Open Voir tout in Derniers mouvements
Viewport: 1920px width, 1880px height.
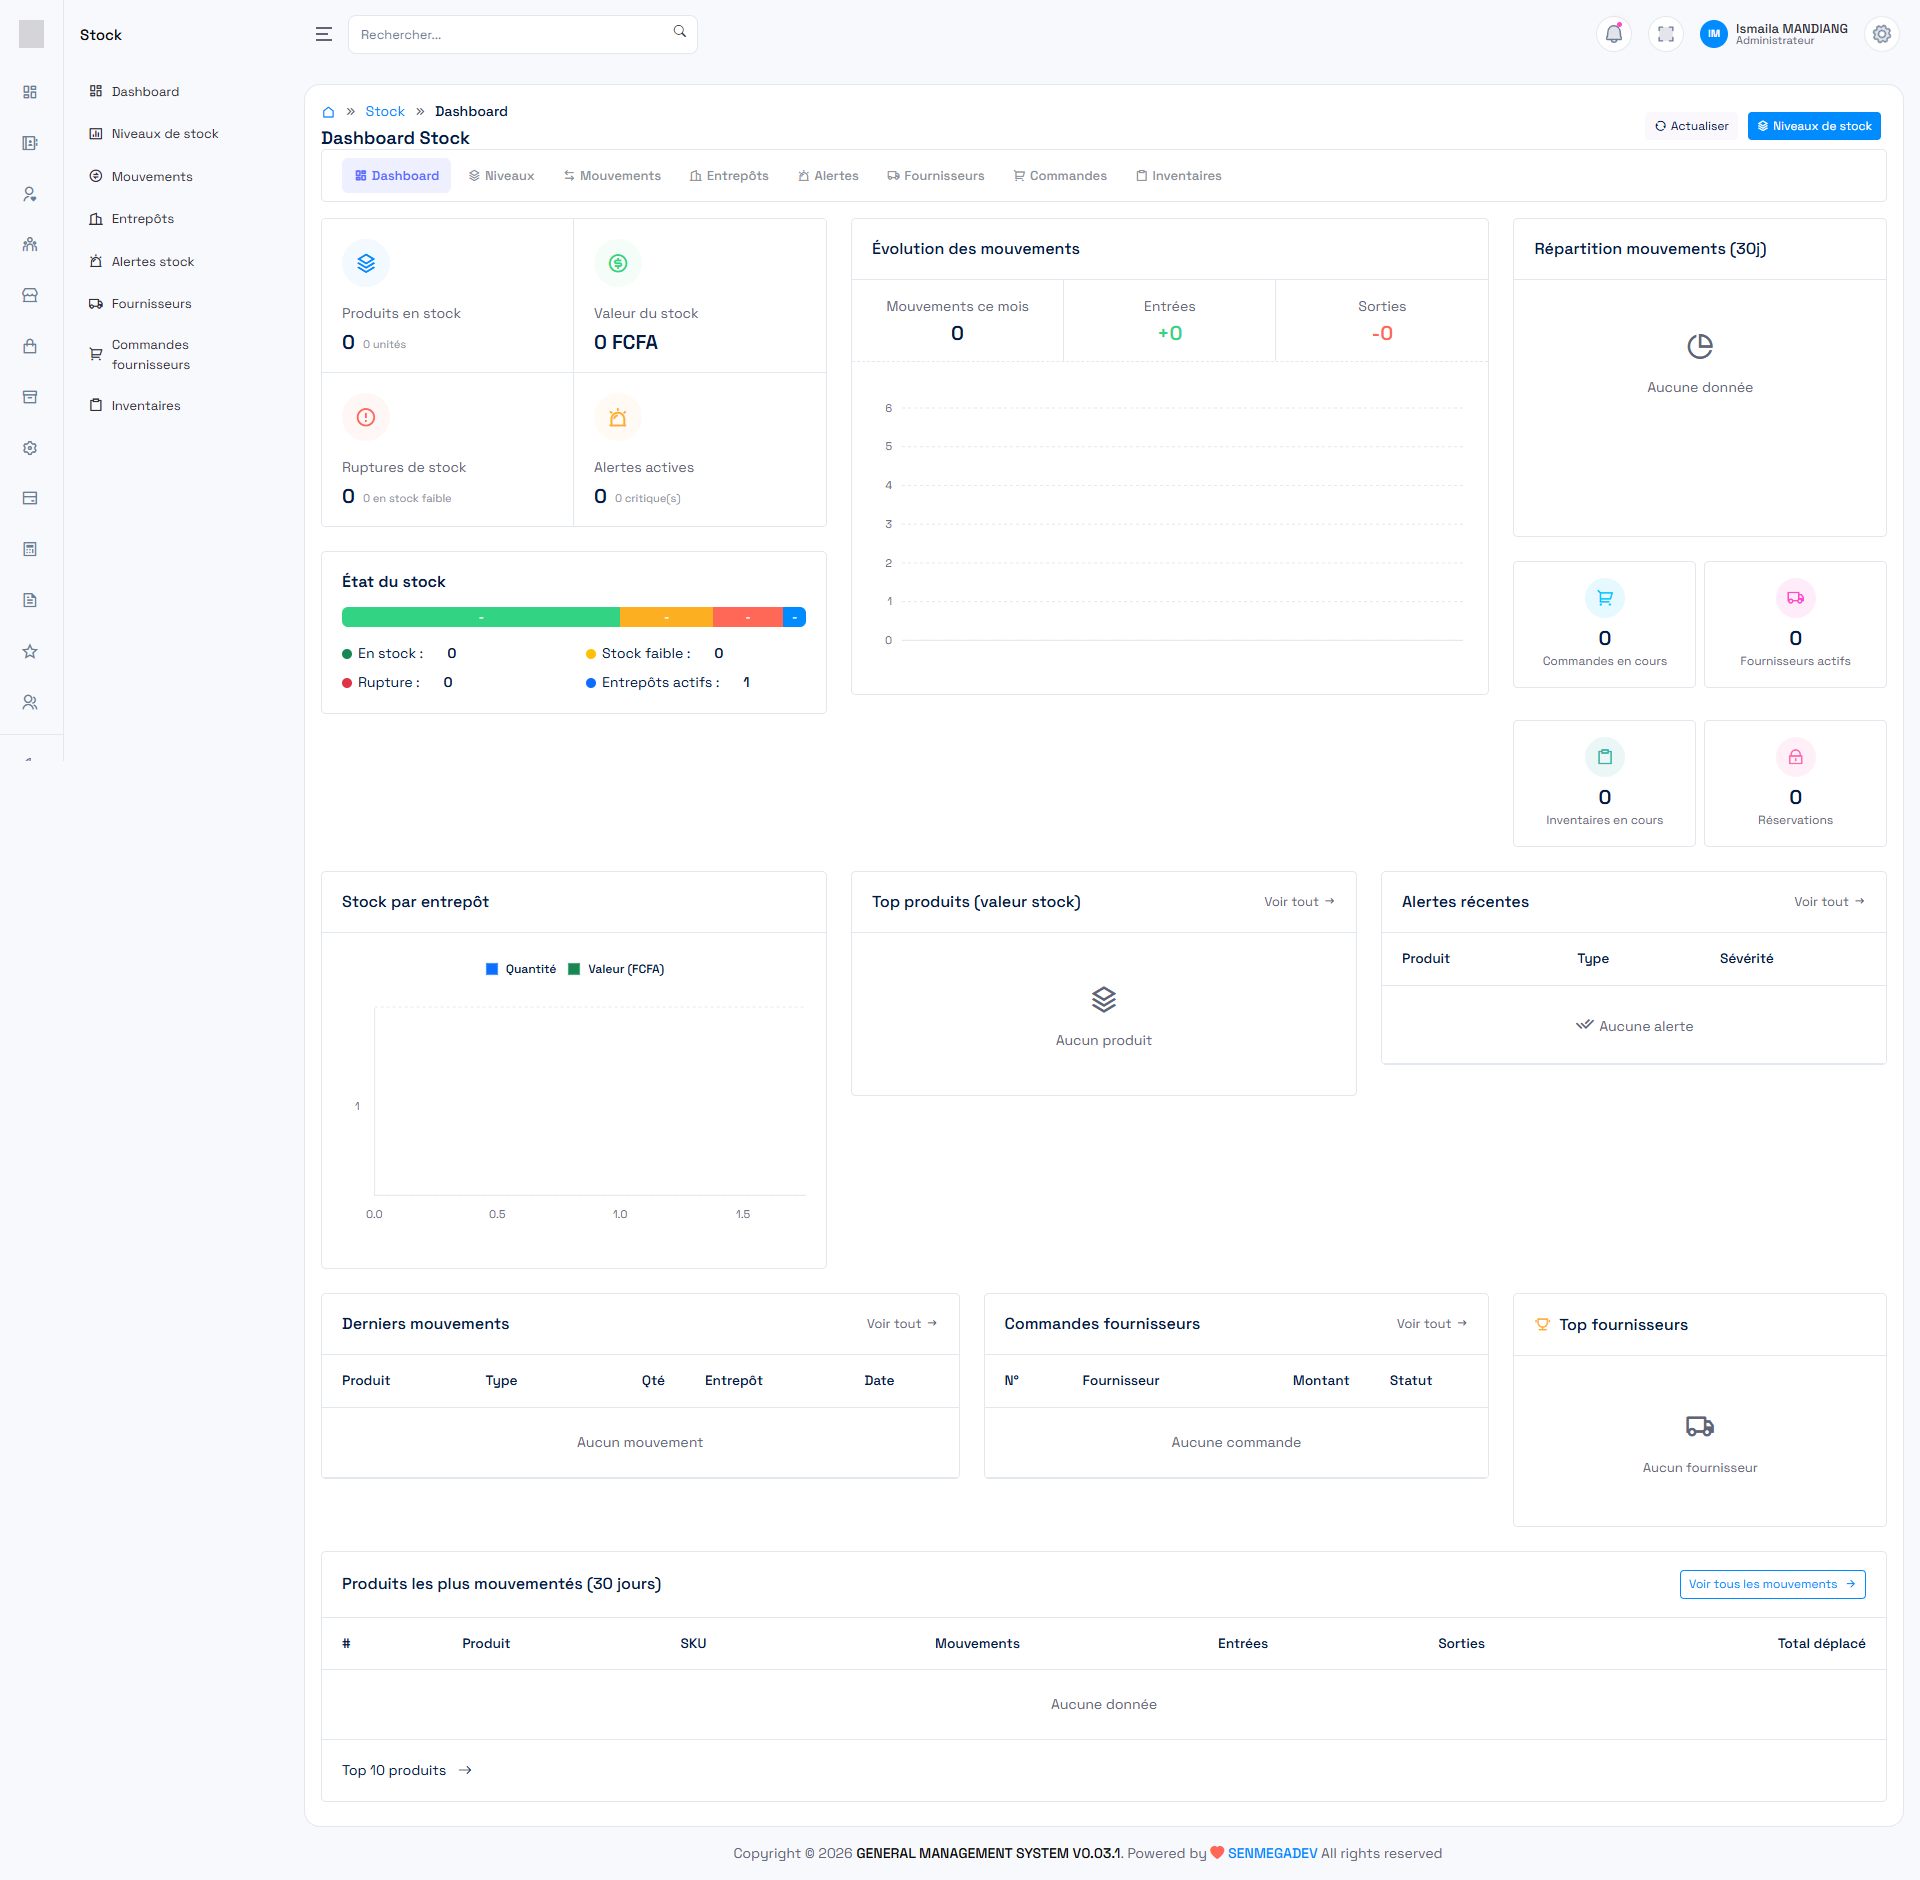click(x=901, y=1324)
